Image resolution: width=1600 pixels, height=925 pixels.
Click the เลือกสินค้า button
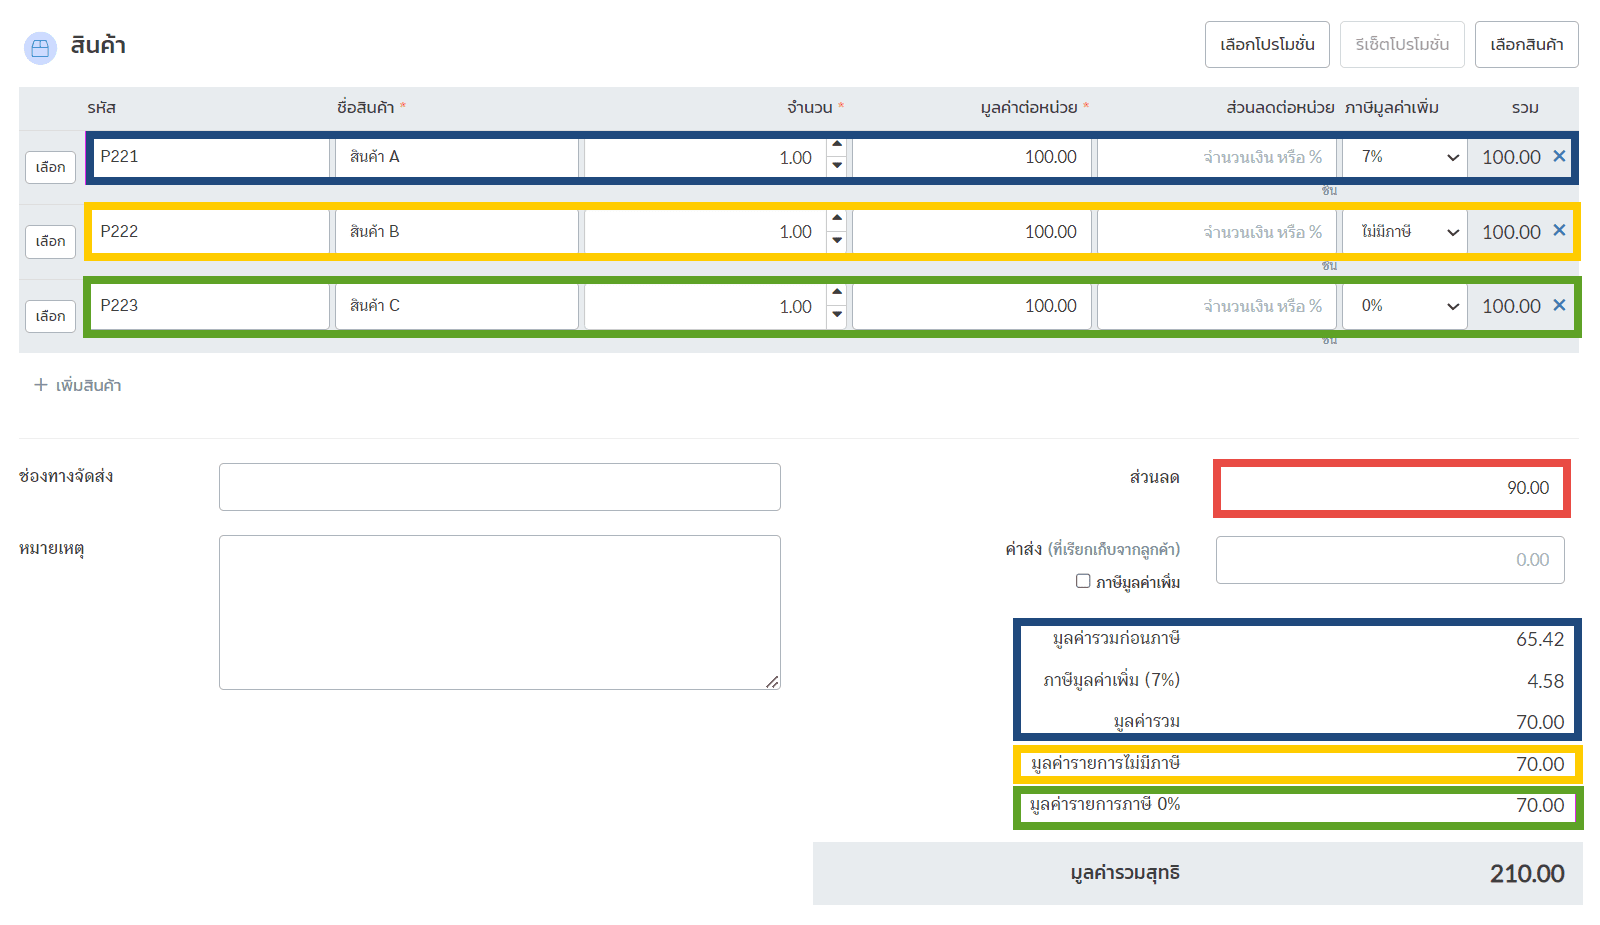click(1526, 45)
